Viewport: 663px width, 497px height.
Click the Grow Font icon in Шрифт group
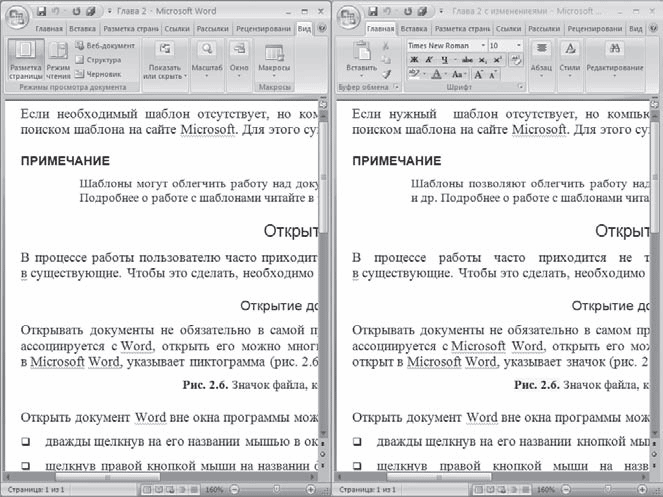click(x=479, y=74)
